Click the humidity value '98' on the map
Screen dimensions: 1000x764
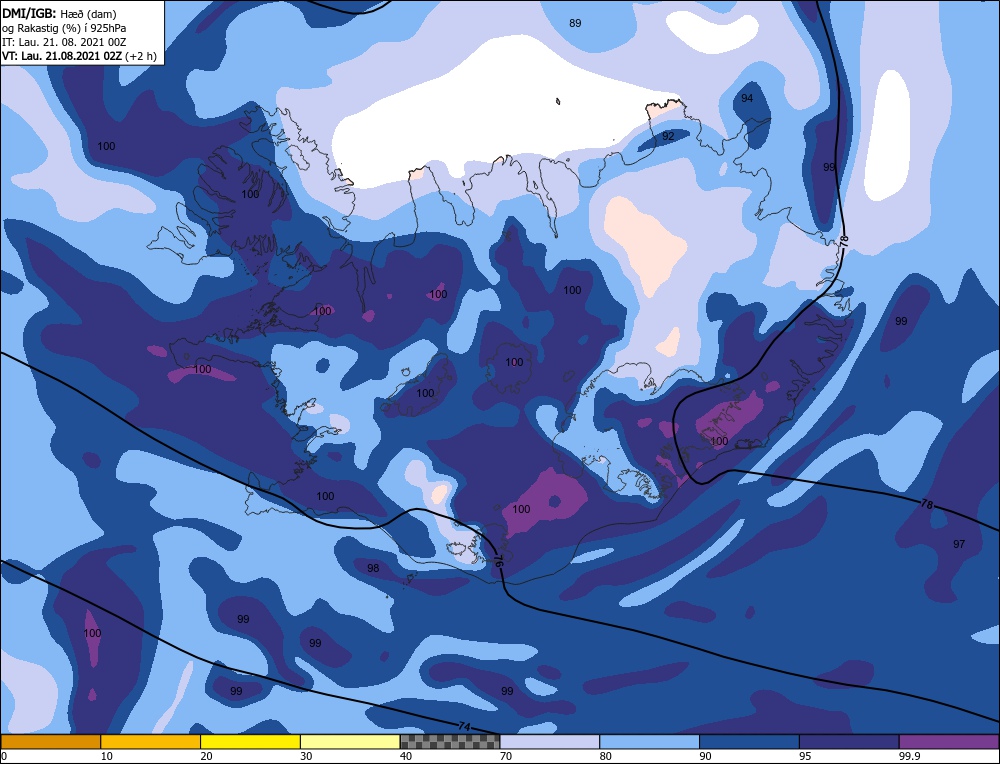373,568
